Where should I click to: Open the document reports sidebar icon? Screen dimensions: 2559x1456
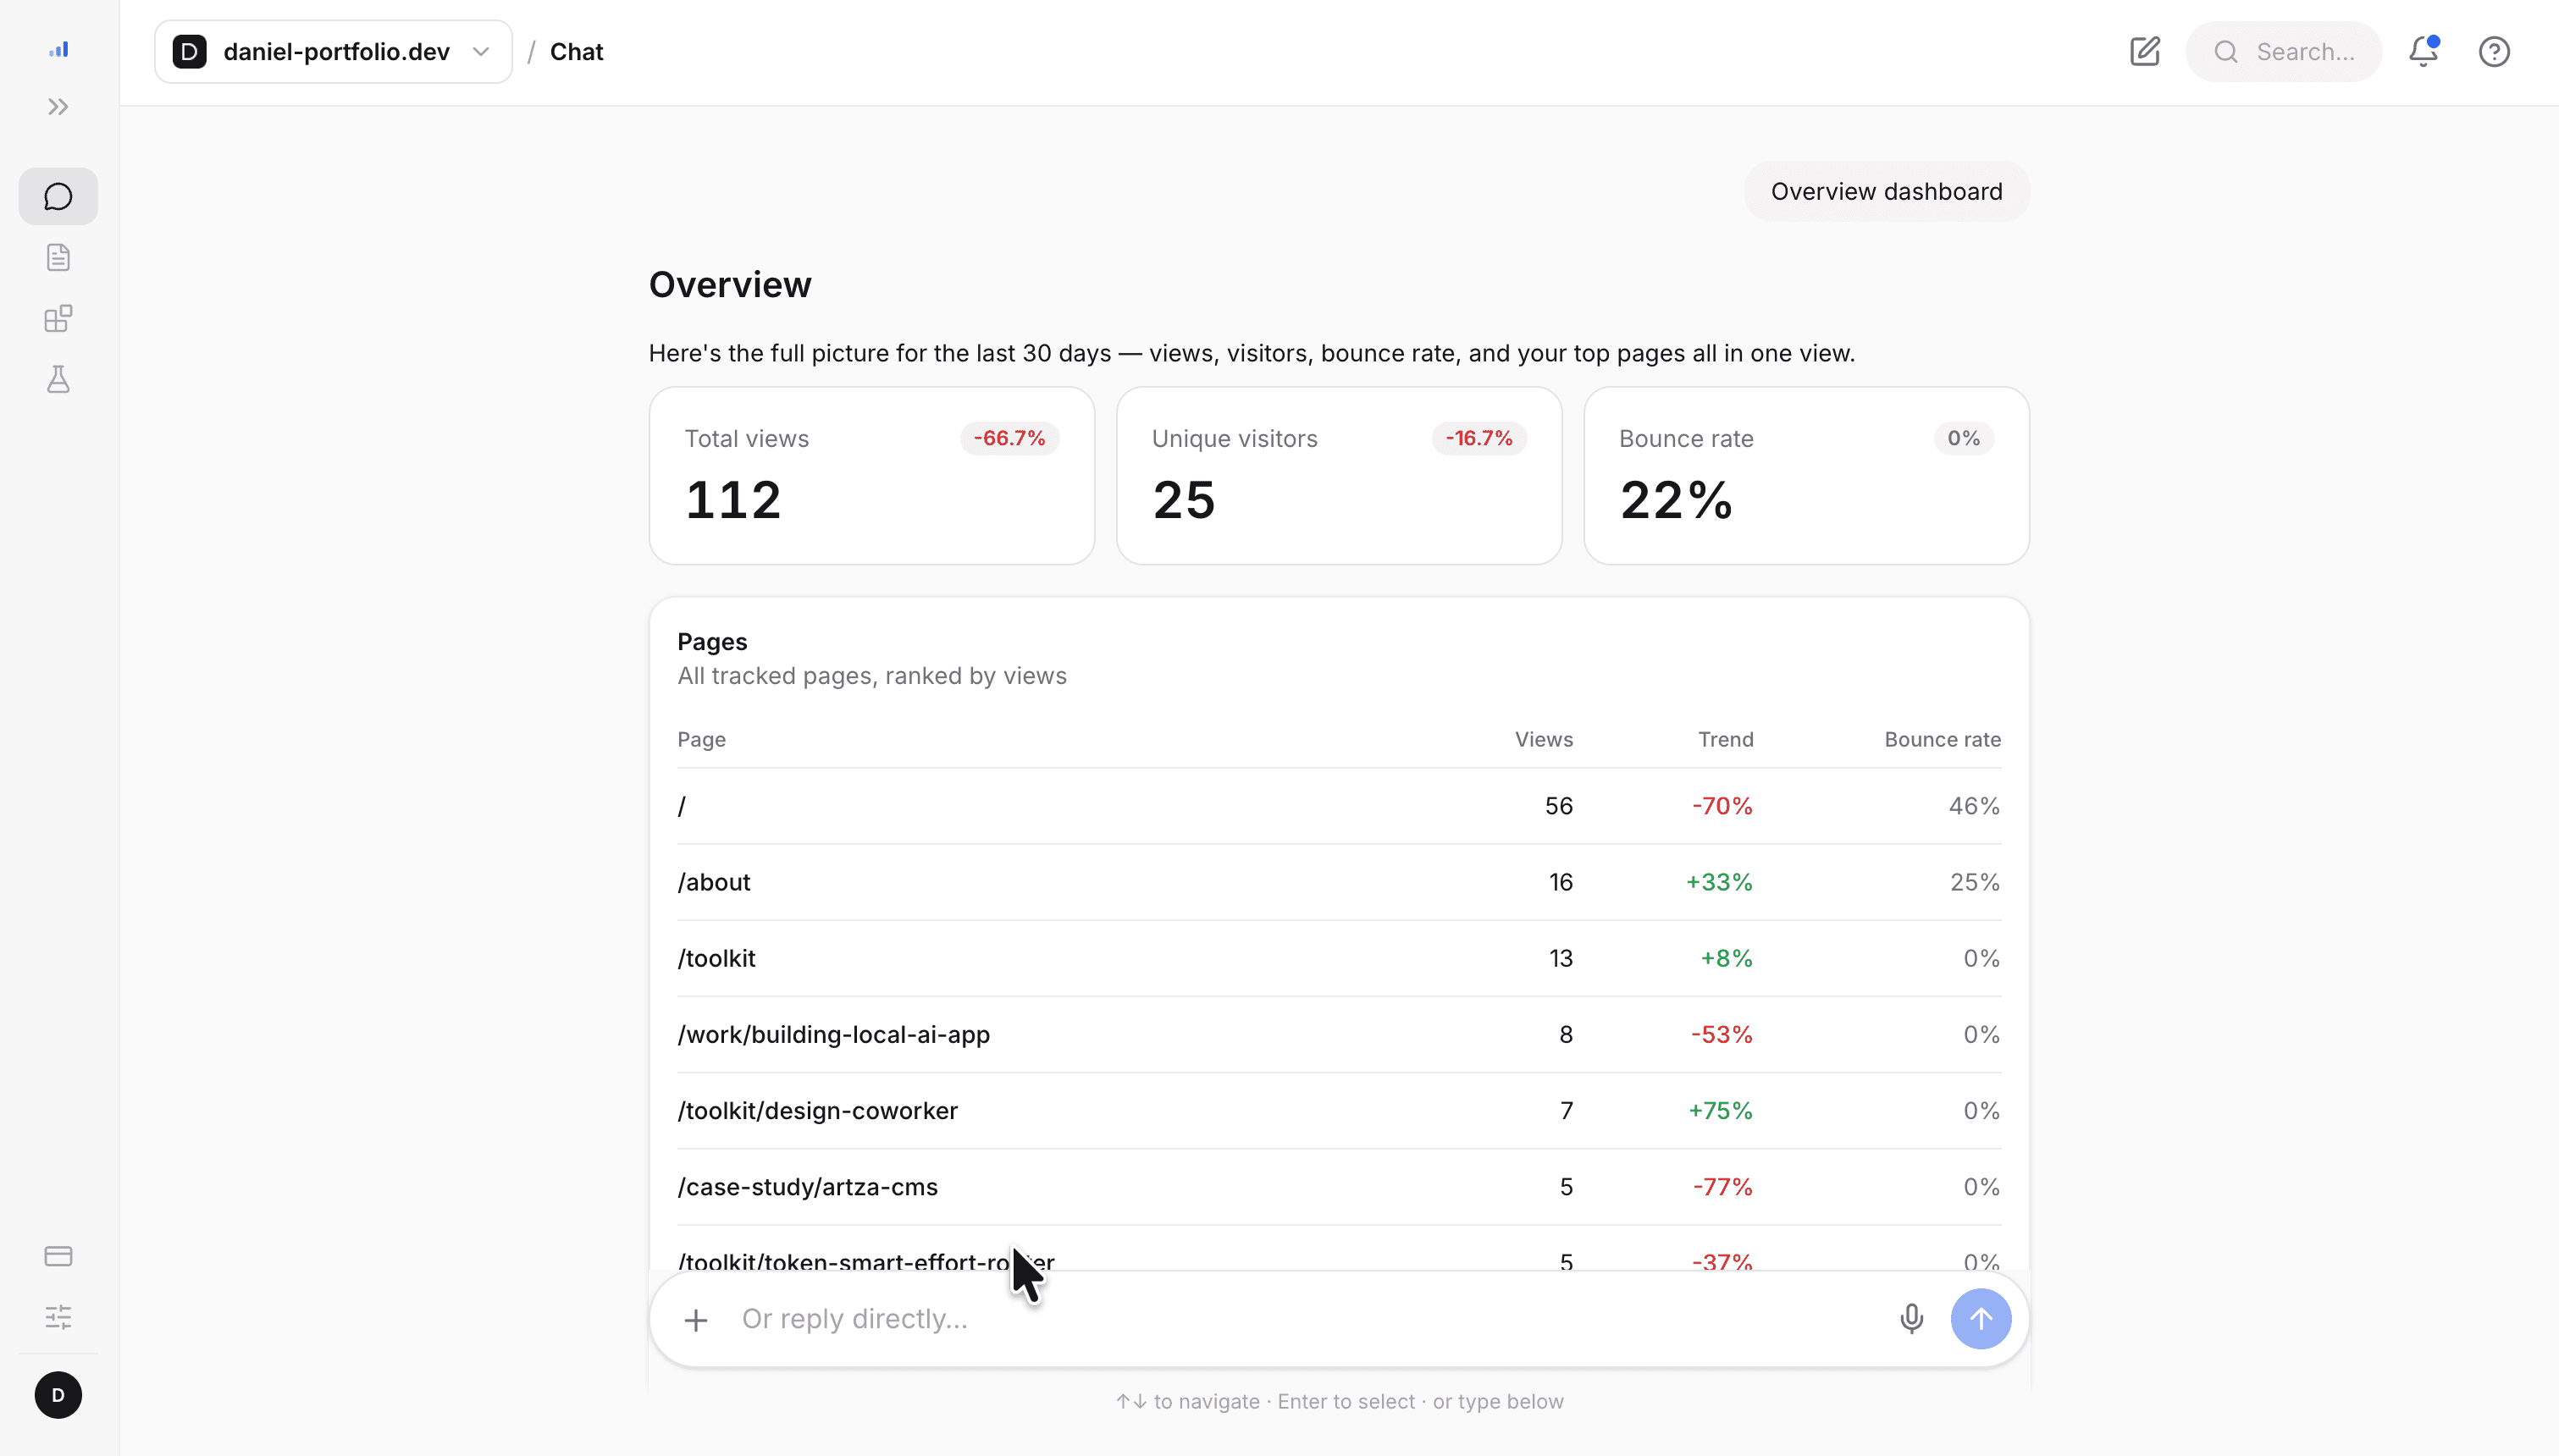pos(58,258)
